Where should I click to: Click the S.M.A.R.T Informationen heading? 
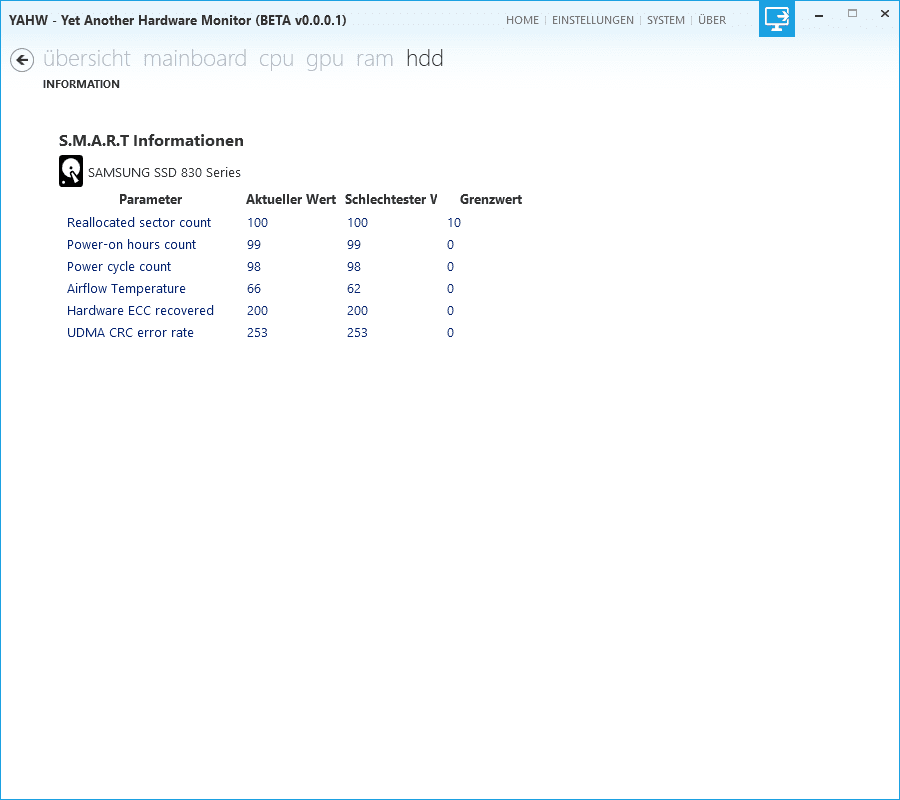pyautogui.click(x=151, y=141)
